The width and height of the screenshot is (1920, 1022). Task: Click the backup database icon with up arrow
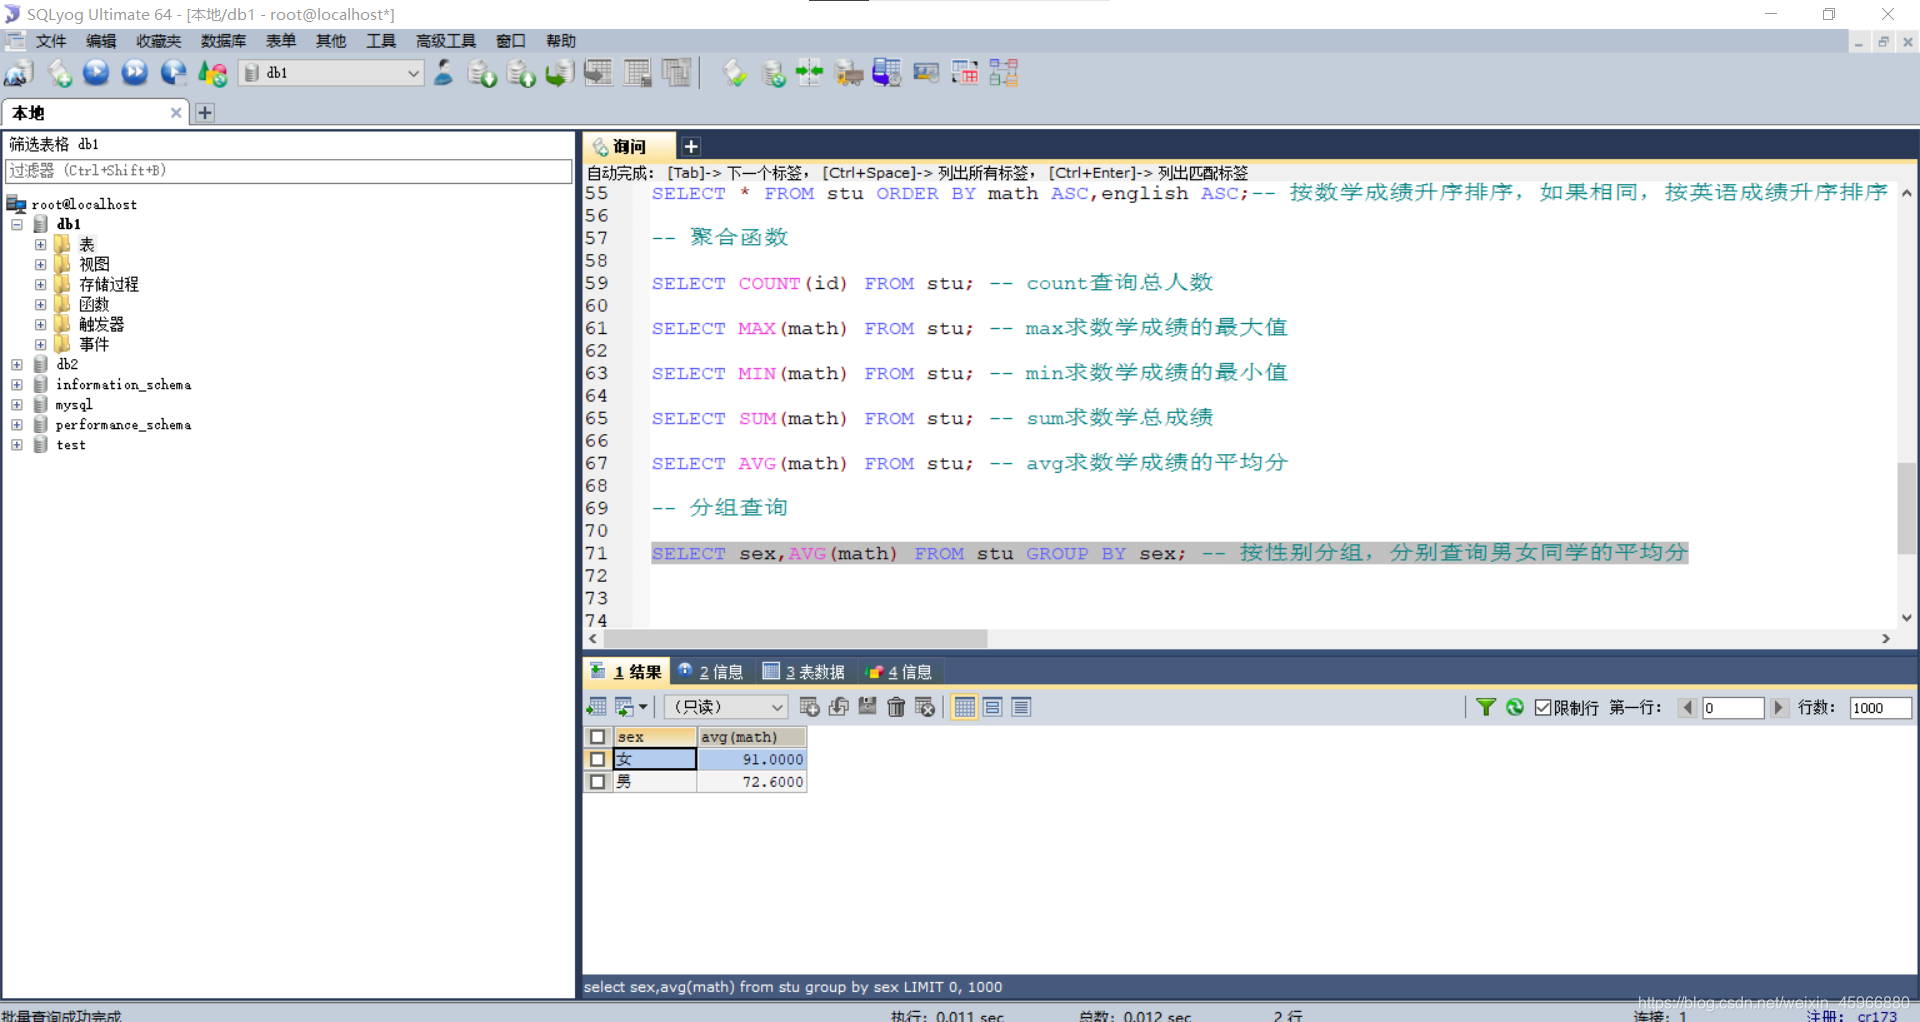pyautogui.click(x=521, y=73)
